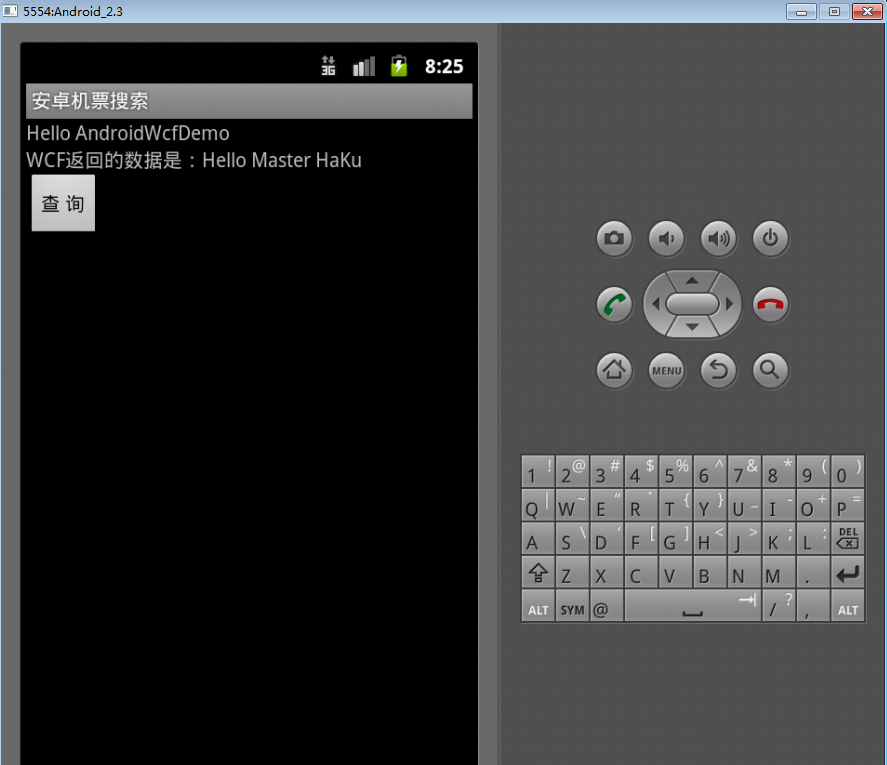Click the number 0 key

847,471
